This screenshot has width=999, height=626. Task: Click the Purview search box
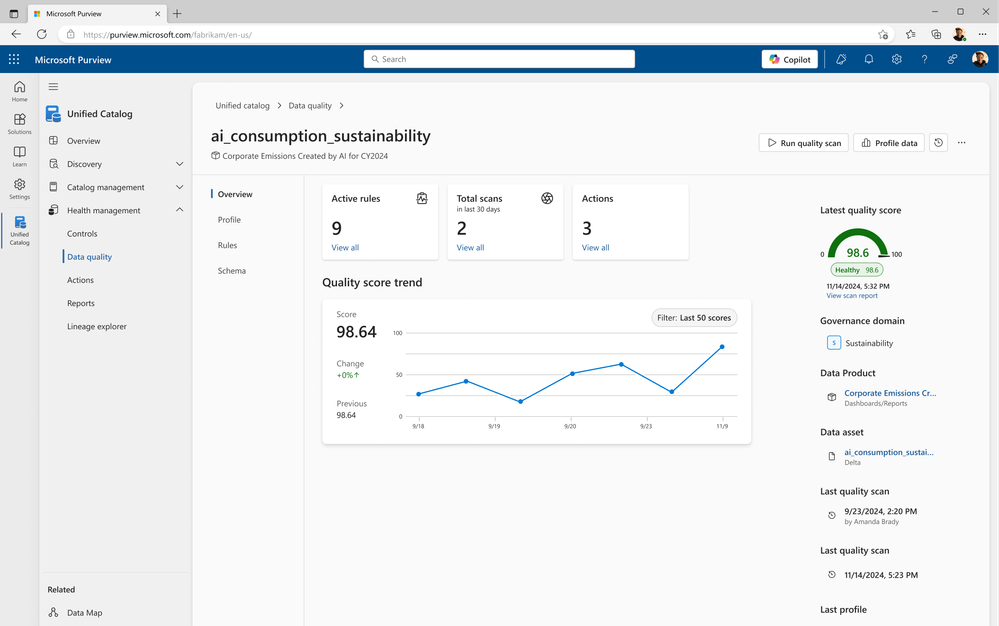(x=499, y=59)
